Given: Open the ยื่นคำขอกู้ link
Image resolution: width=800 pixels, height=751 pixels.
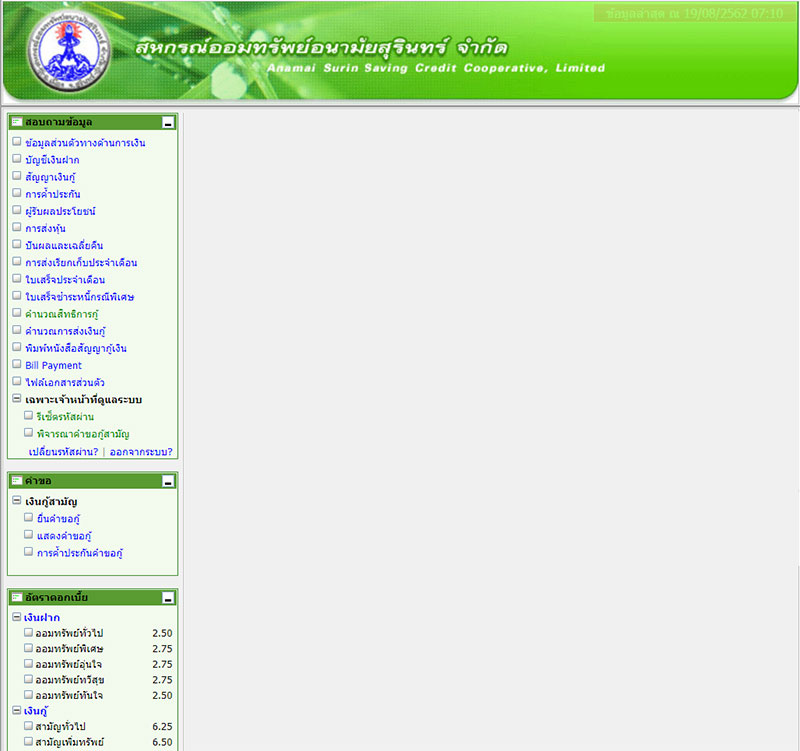Looking at the screenshot, I should click(58, 519).
